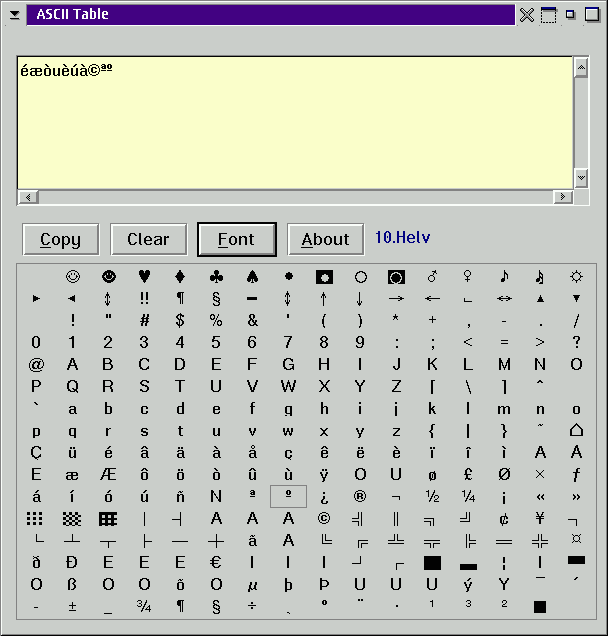Select the male symbol character

(x=432, y=277)
